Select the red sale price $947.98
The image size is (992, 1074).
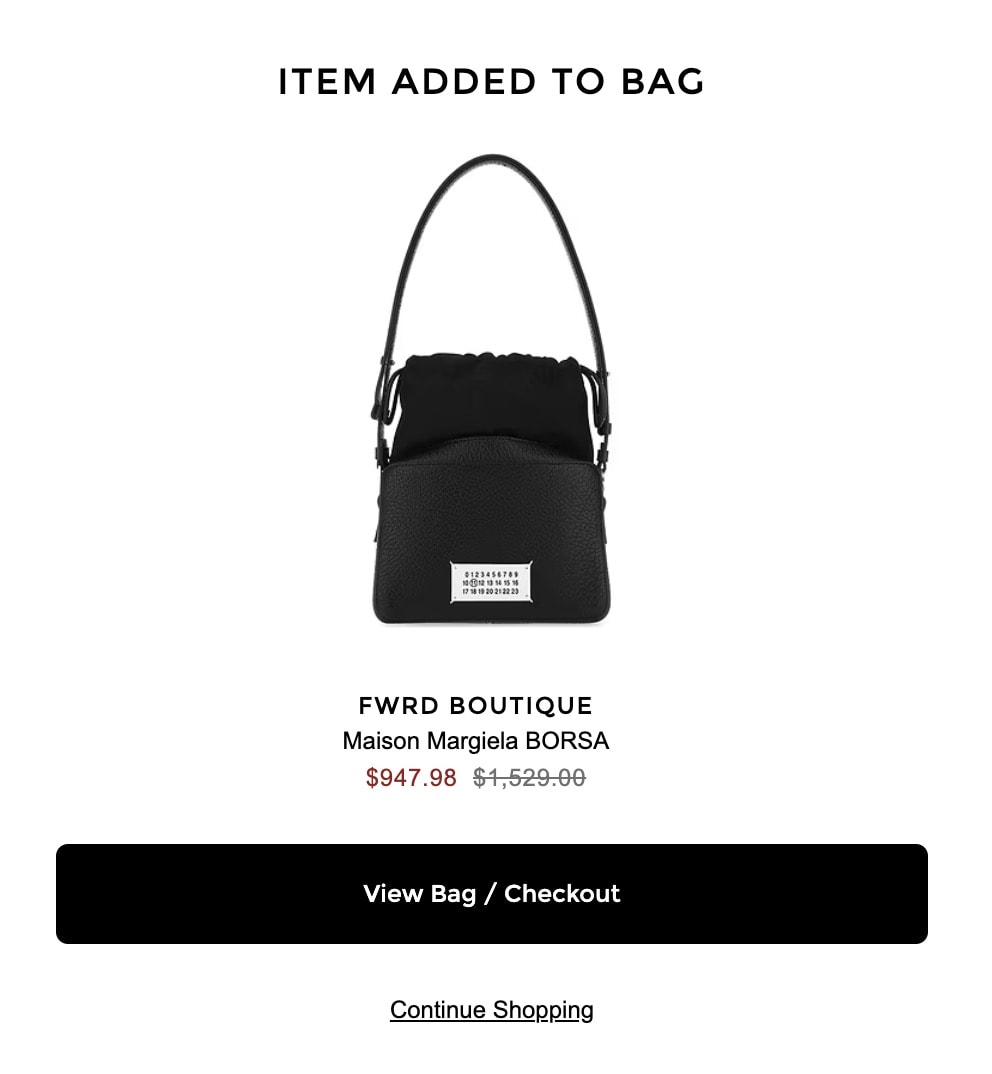[411, 777]
